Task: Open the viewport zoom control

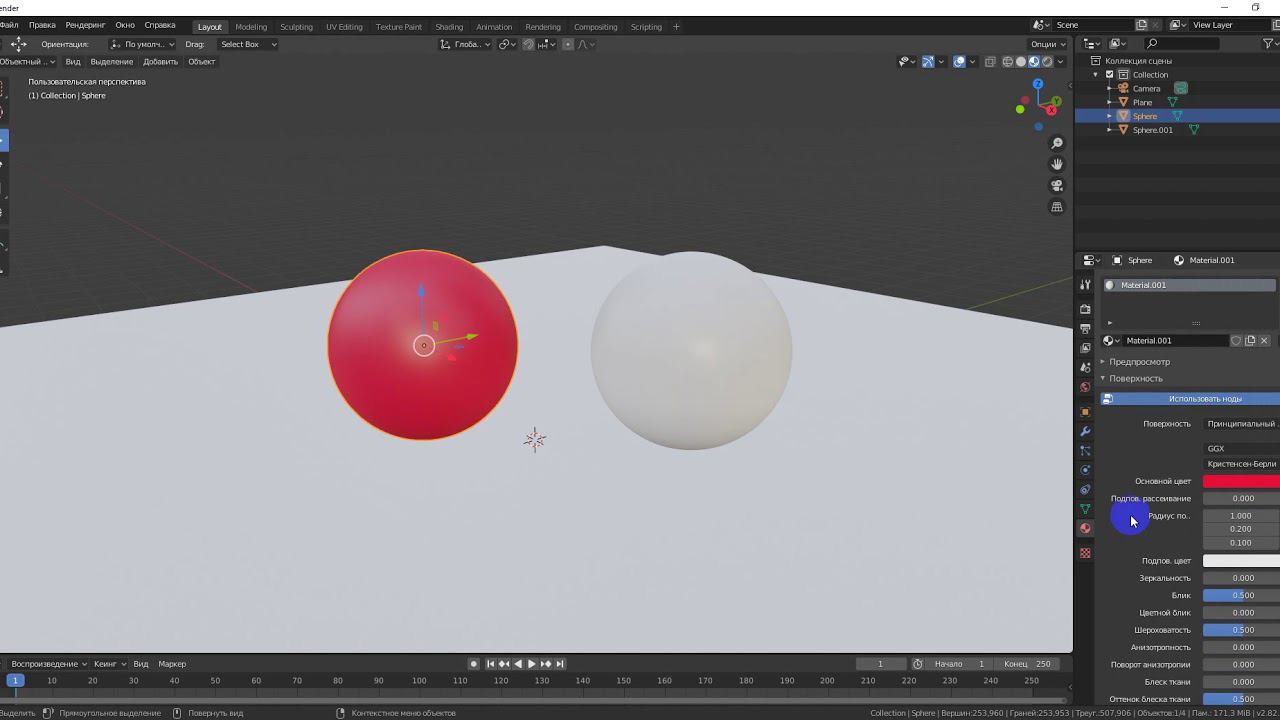Action: pos(1057,143)
